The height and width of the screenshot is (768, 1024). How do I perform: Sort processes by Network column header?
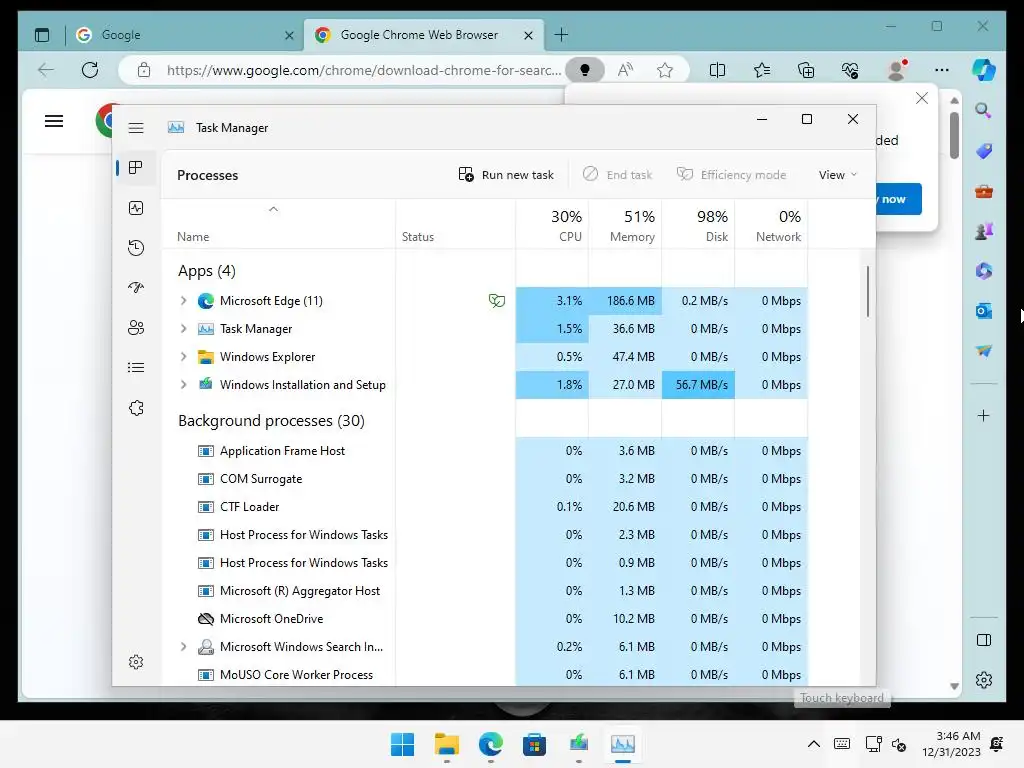[x=771, y=225]
